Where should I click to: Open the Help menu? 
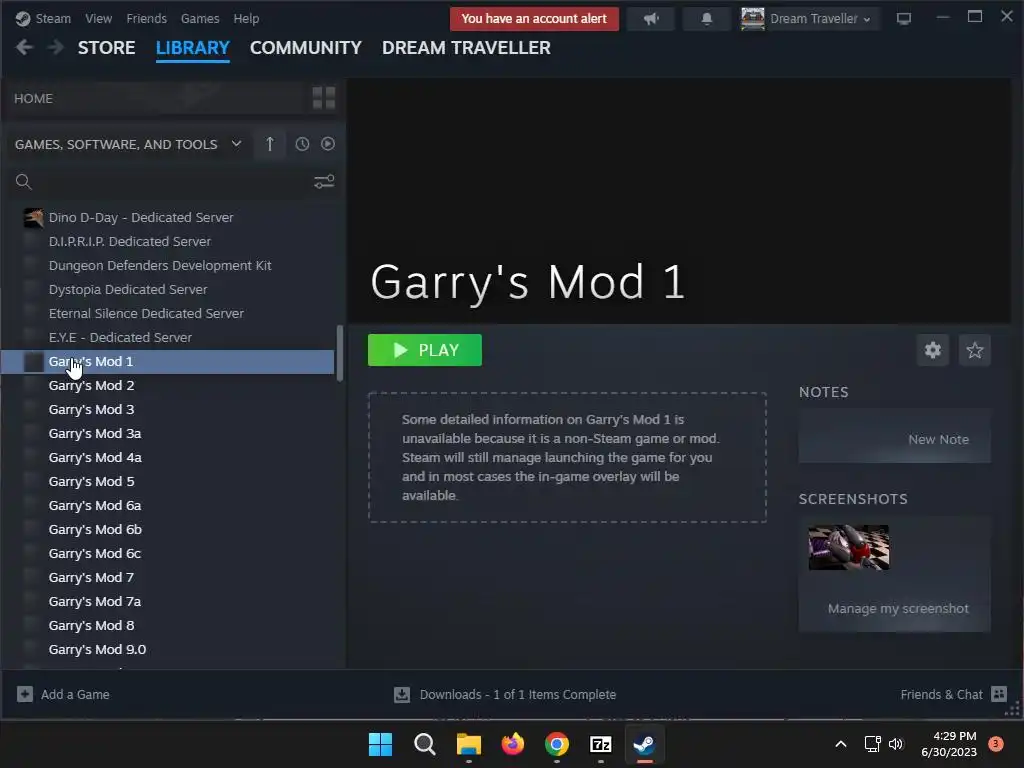(x=246, y=18)
